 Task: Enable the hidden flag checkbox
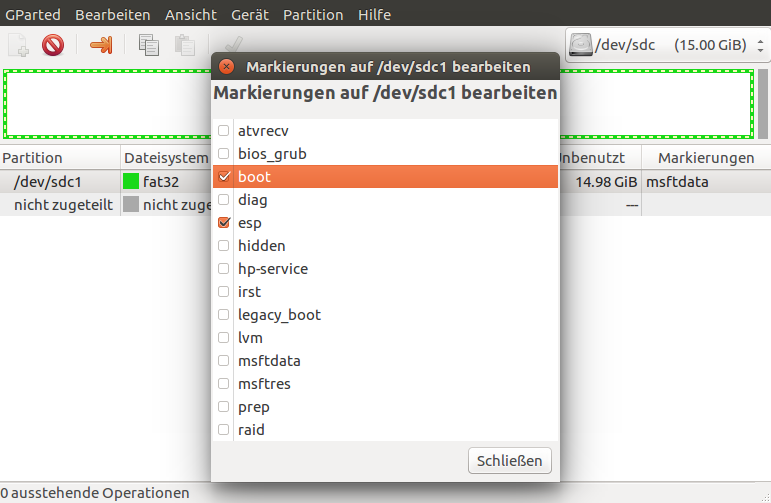pyautogui.click(x=224, y=246)
